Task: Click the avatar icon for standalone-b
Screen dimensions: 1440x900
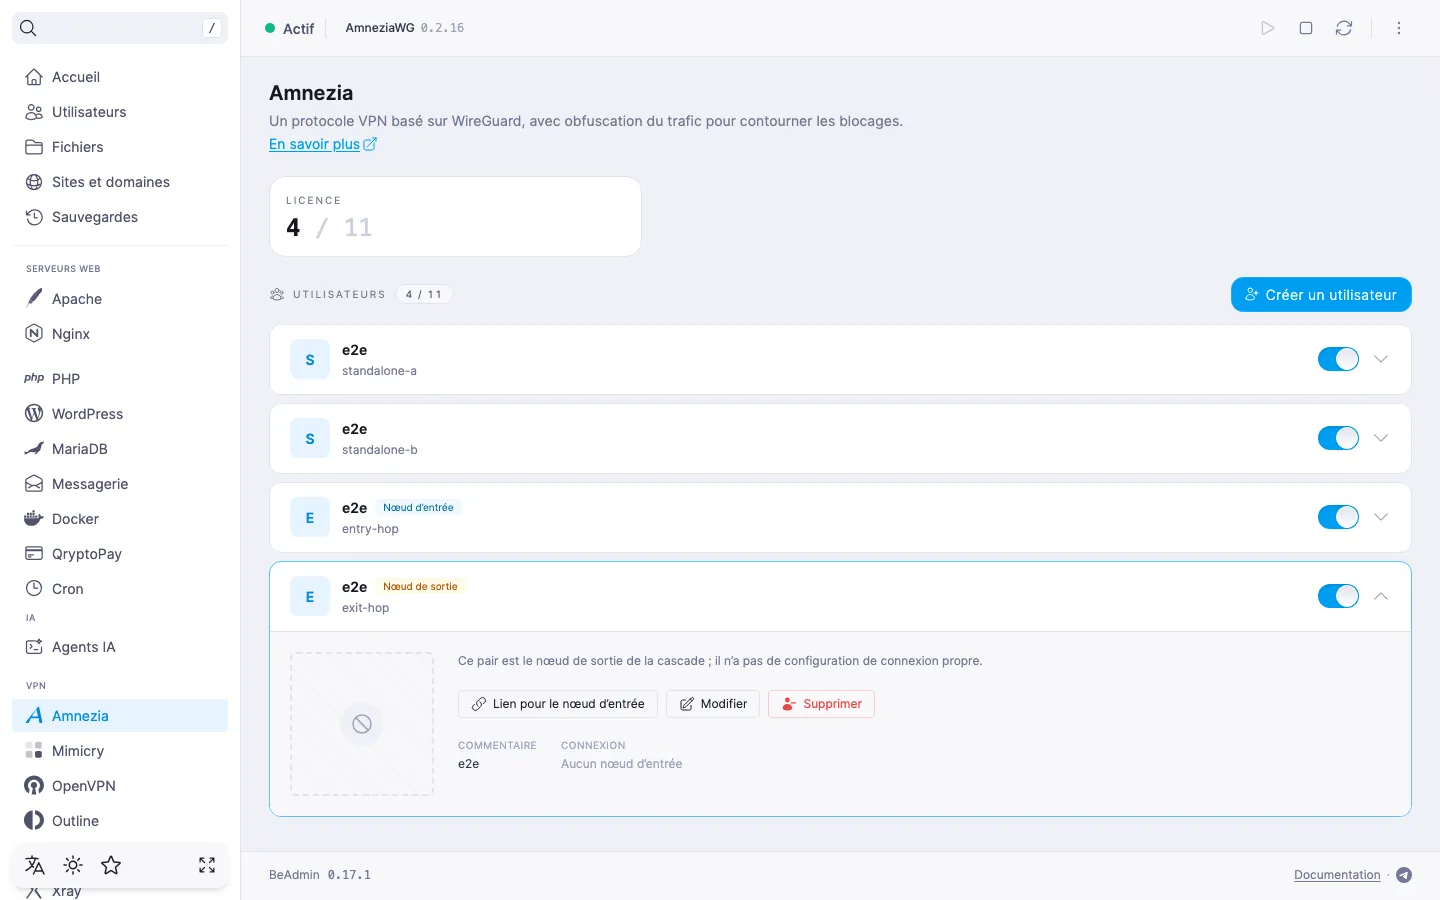Action: click(x=310, y=439)
